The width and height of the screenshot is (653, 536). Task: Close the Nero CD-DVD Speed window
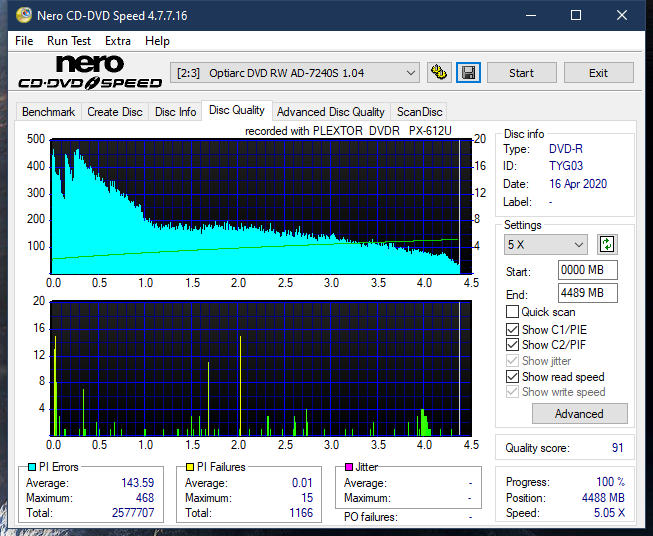pyautogui.click(x=622, y=15)
